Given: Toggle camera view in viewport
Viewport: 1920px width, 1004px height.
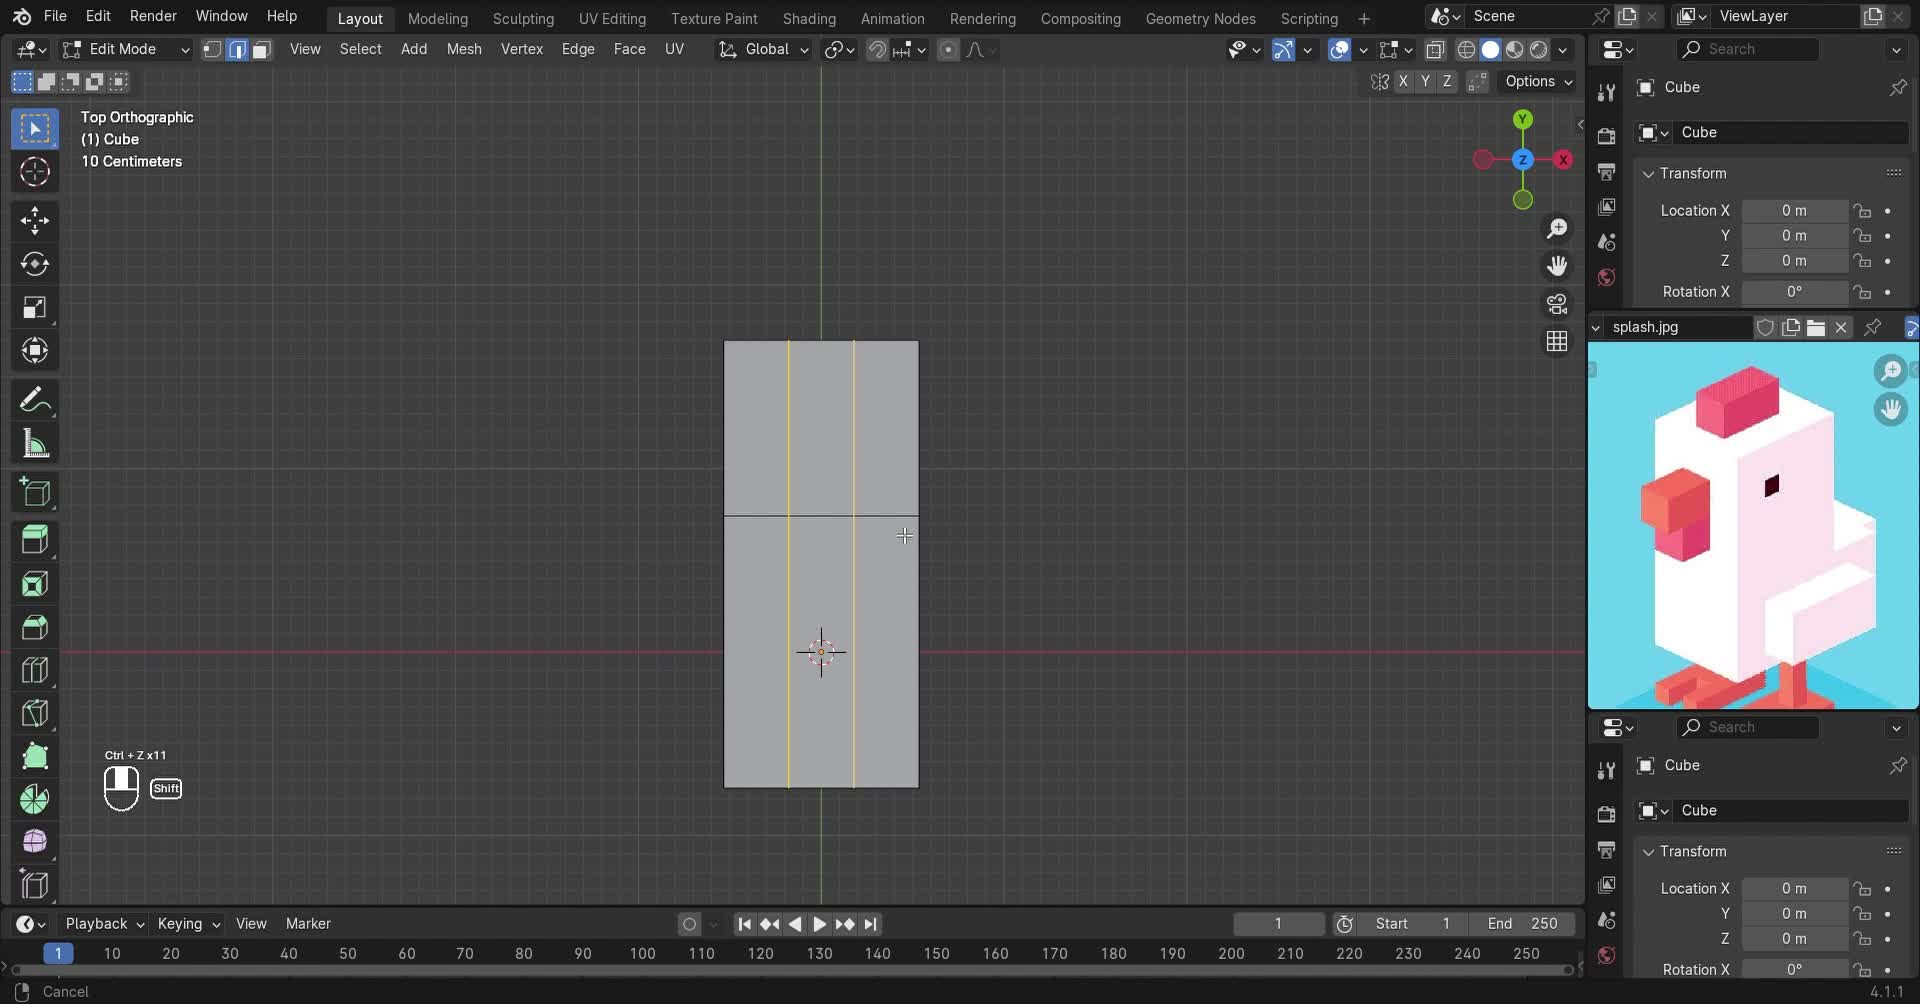Looking at the screenshot, I should tap(1557, 304).
